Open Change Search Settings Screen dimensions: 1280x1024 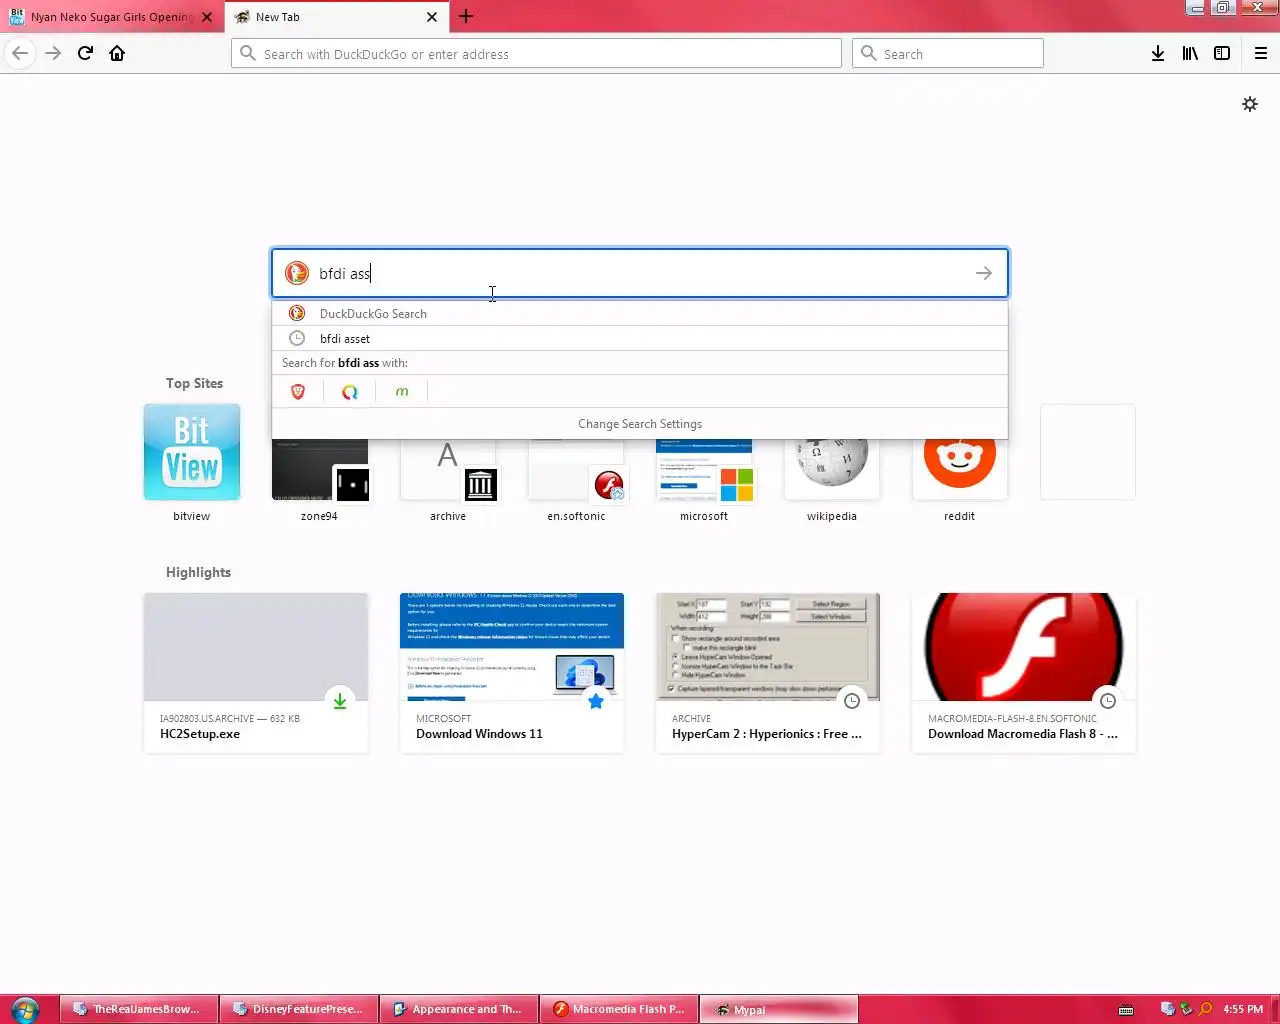point(640,424)
